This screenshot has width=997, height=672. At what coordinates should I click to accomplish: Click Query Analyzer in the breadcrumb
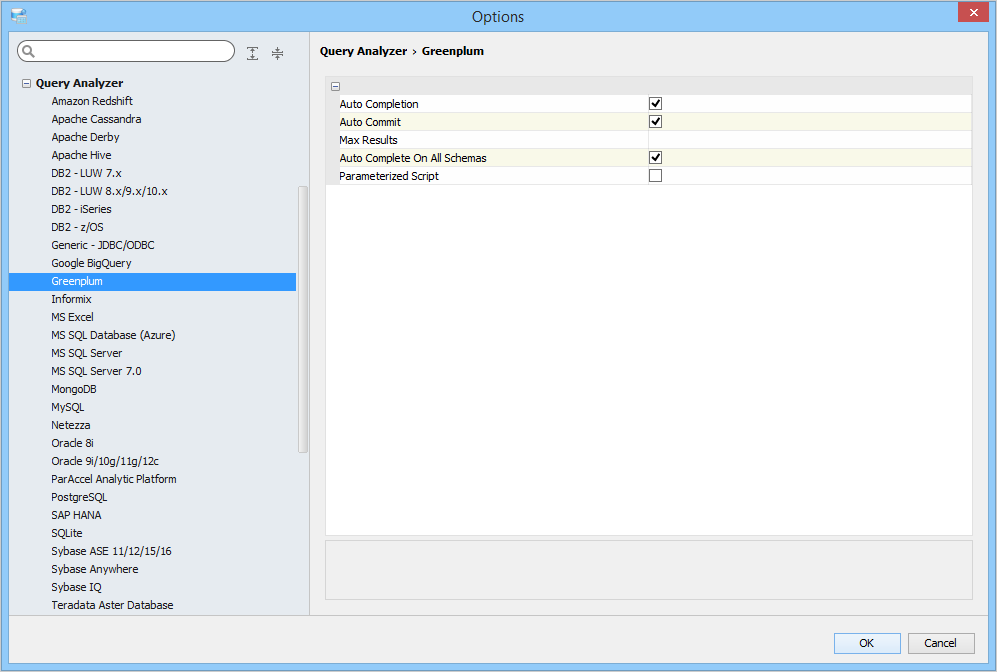(x=363, y=51)
